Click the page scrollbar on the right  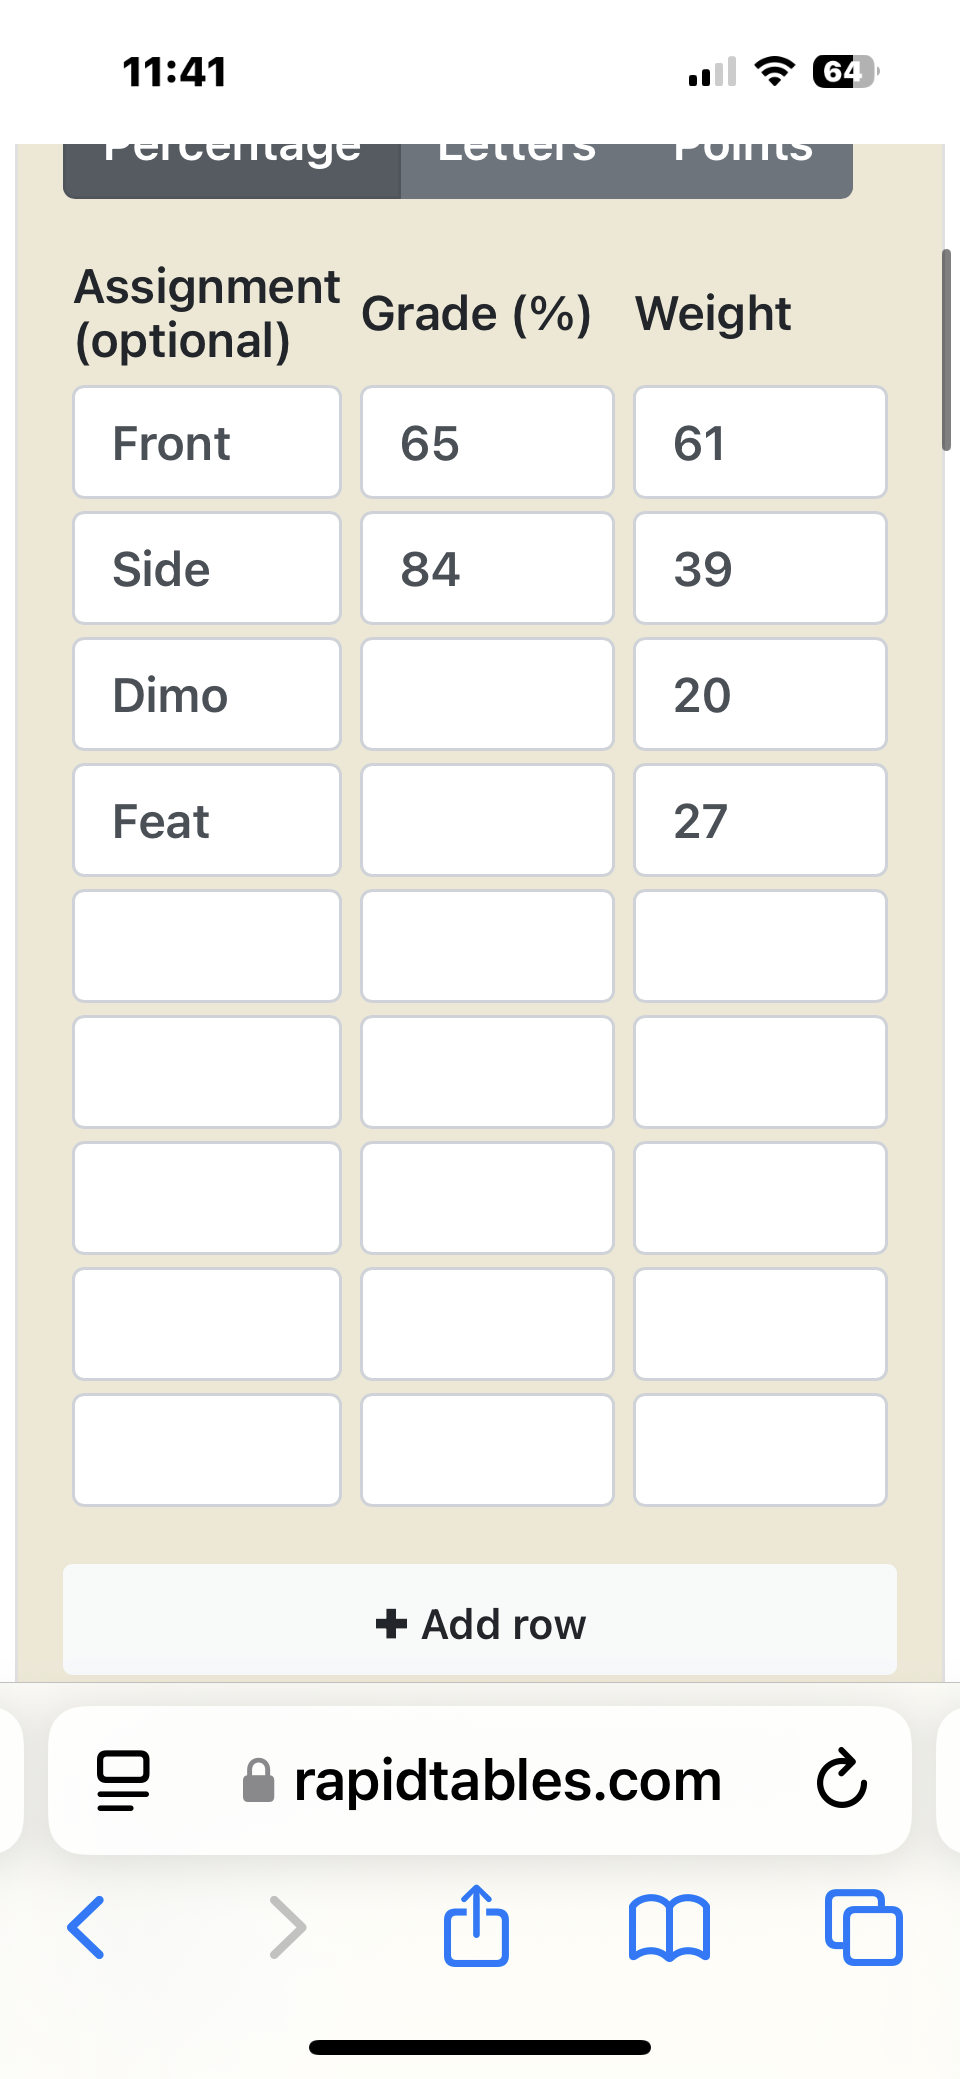click(946, 350)
